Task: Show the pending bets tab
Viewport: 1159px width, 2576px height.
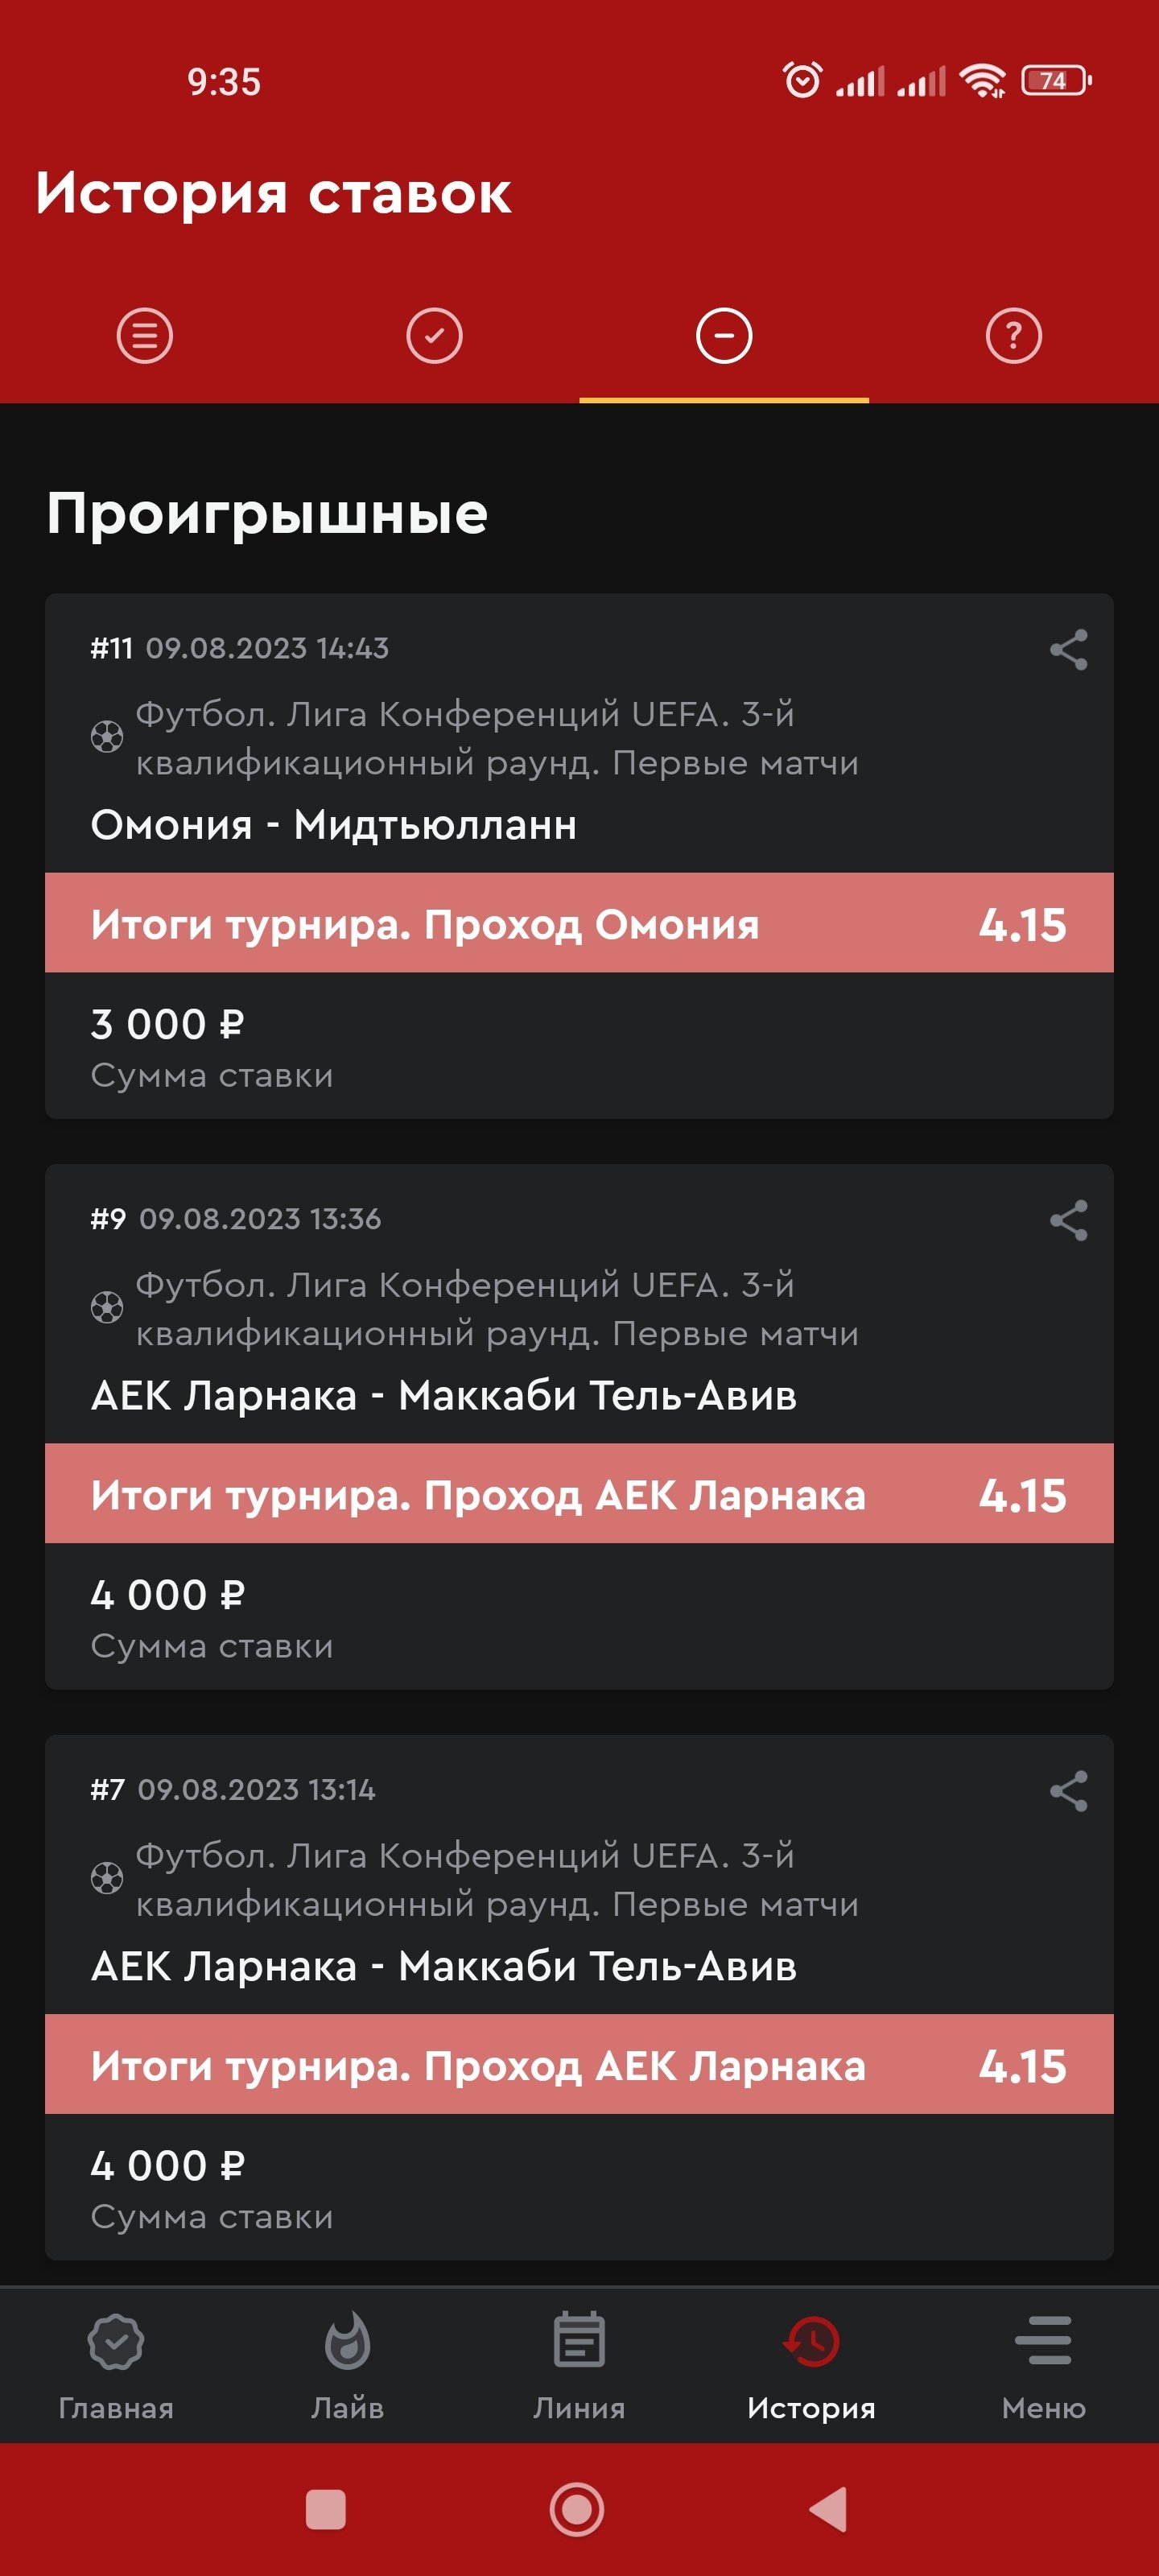Action: pos(1013,335)
